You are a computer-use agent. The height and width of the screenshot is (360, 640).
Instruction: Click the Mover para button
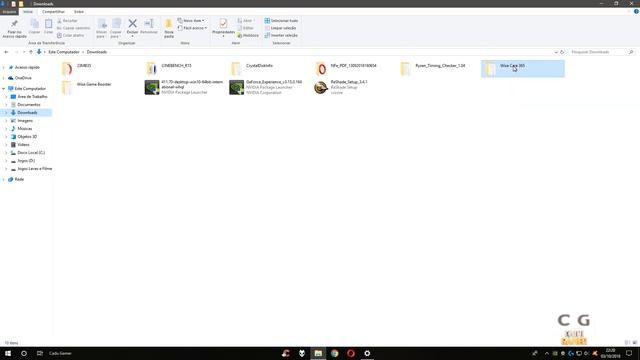(x=101, y=28)
